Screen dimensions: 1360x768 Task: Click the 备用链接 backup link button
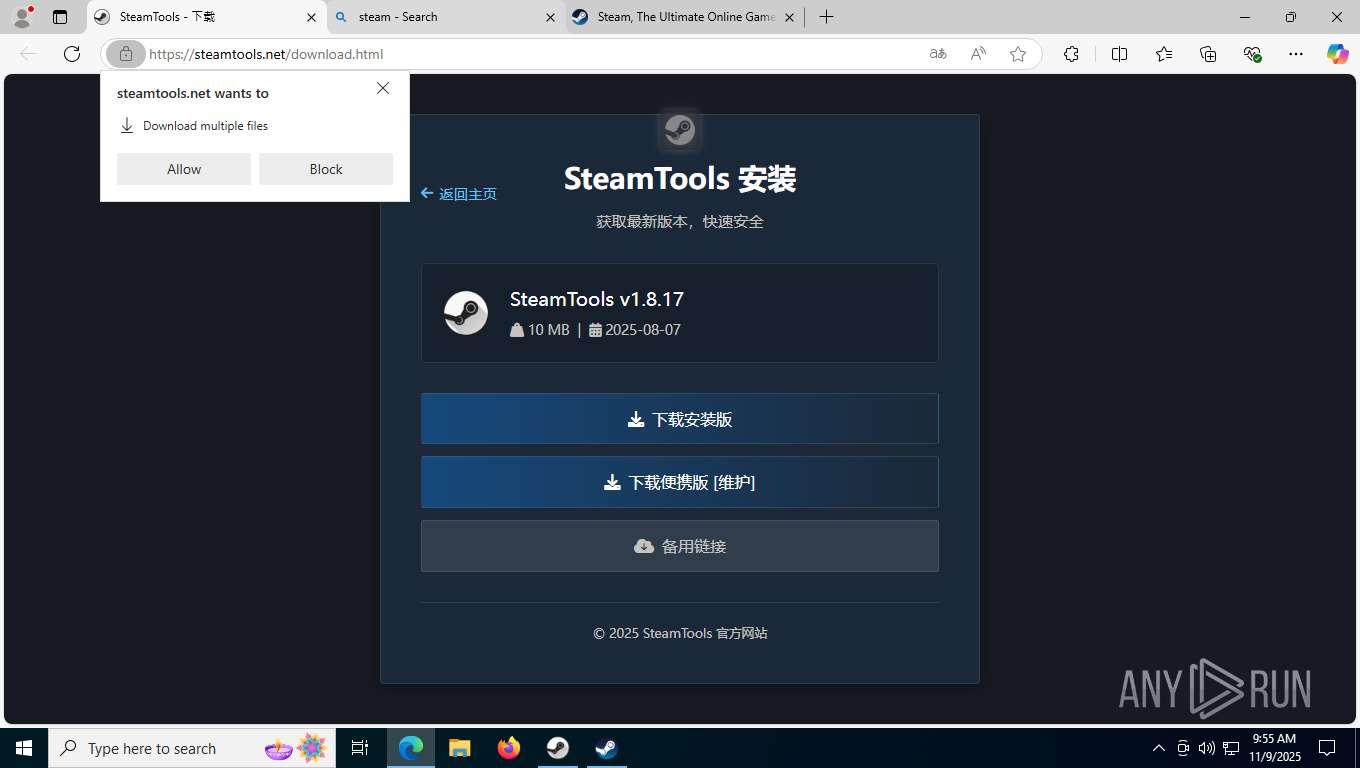pos(680,546)
